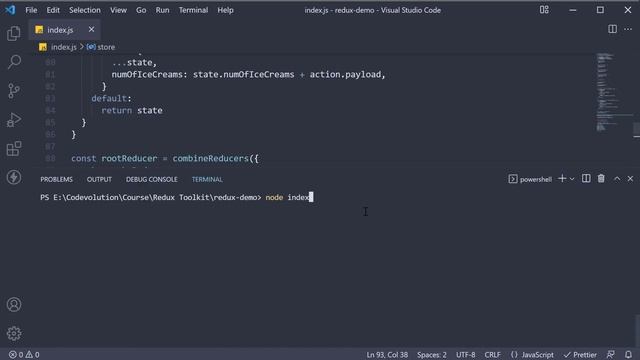
Task: Change line ending via CRLF status item
Action: click(x=492, y=355)
